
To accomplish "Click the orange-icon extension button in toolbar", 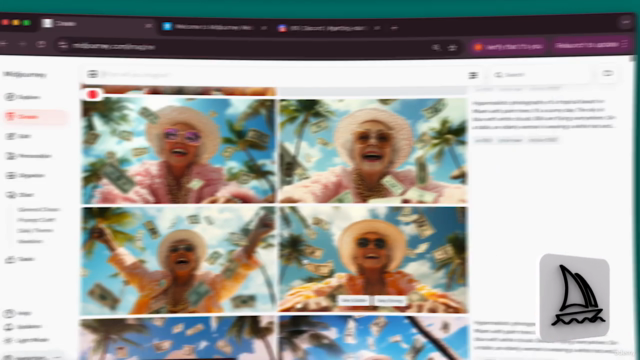I will tap(508, 47).
